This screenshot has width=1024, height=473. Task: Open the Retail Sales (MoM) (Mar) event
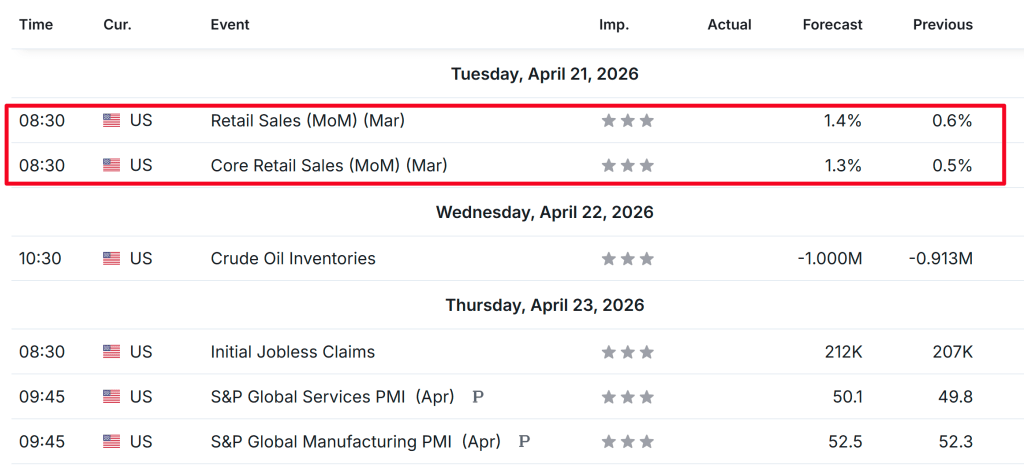coord(307,121)
